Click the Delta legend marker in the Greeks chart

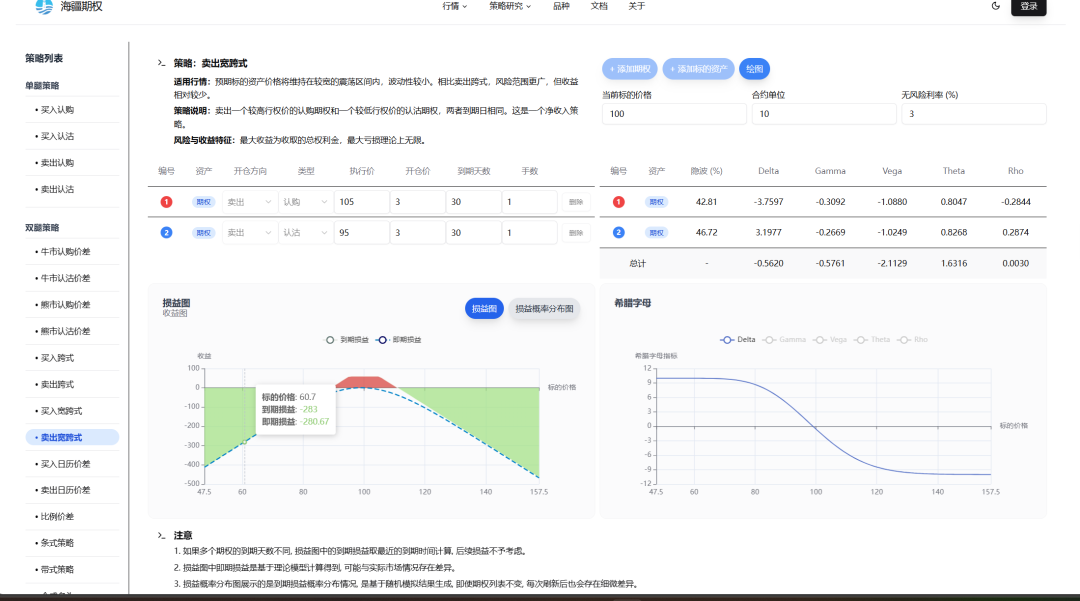[727, 340]
